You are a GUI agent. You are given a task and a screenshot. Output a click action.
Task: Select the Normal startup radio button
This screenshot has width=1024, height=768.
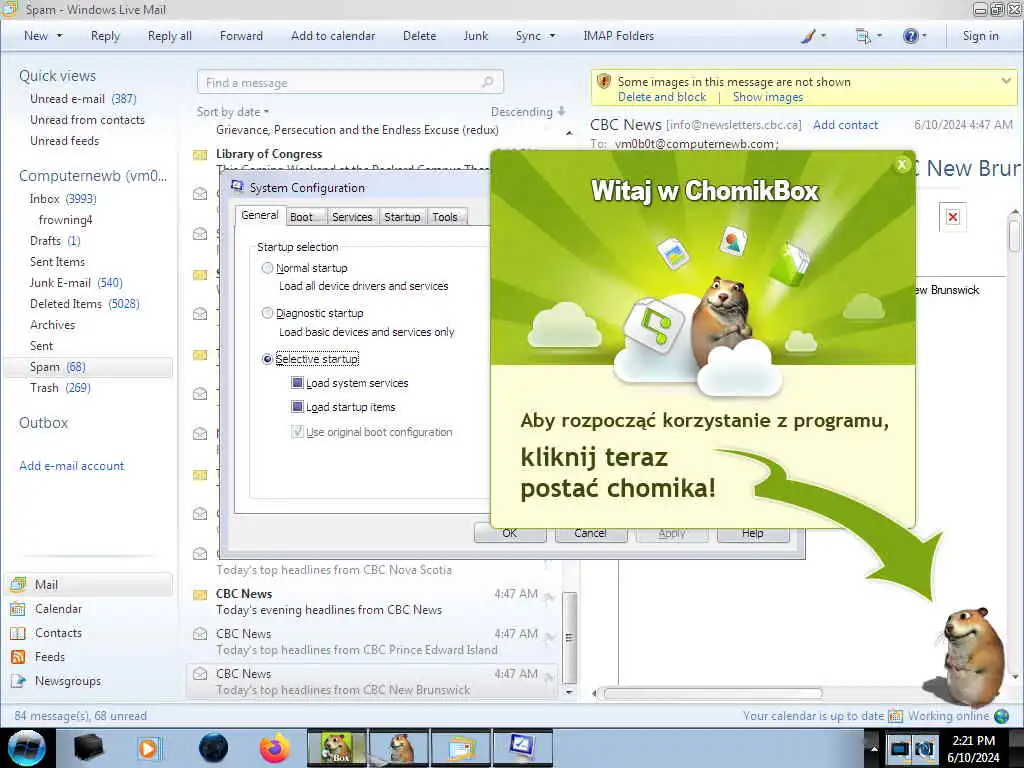[x=267, y=268]
